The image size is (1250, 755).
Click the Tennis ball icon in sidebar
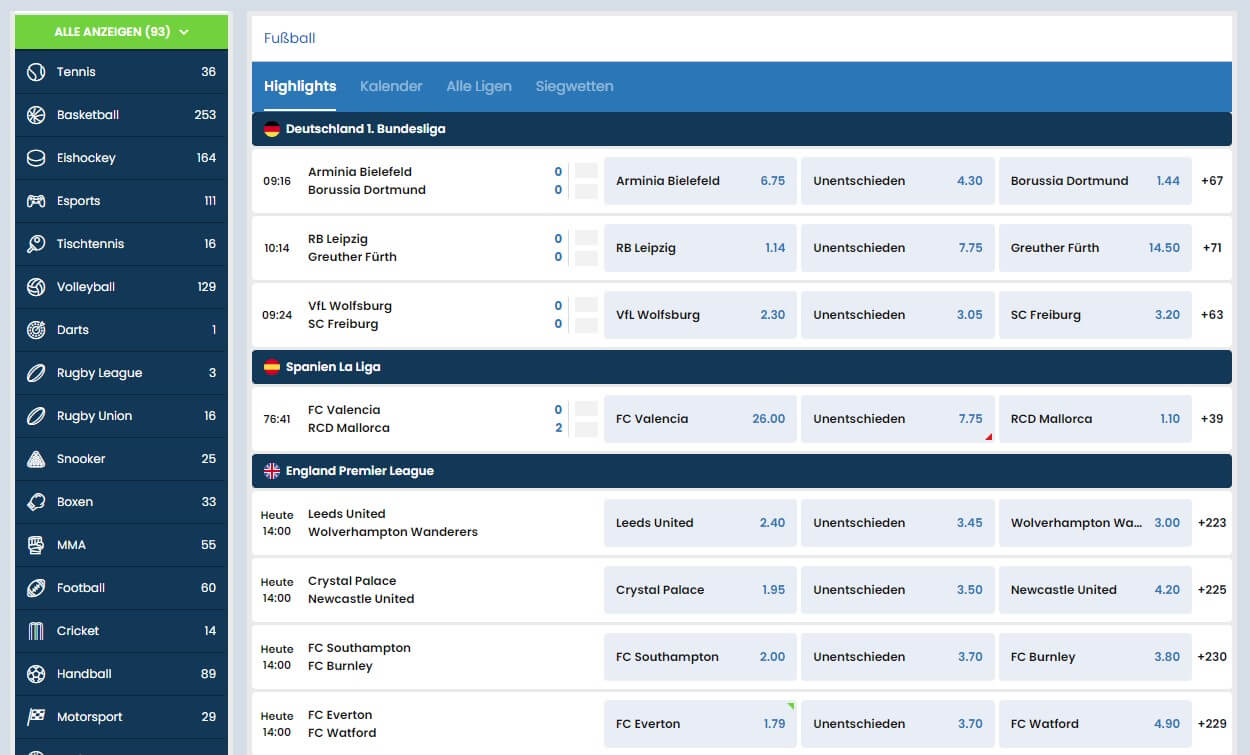(x=36, y=72)
